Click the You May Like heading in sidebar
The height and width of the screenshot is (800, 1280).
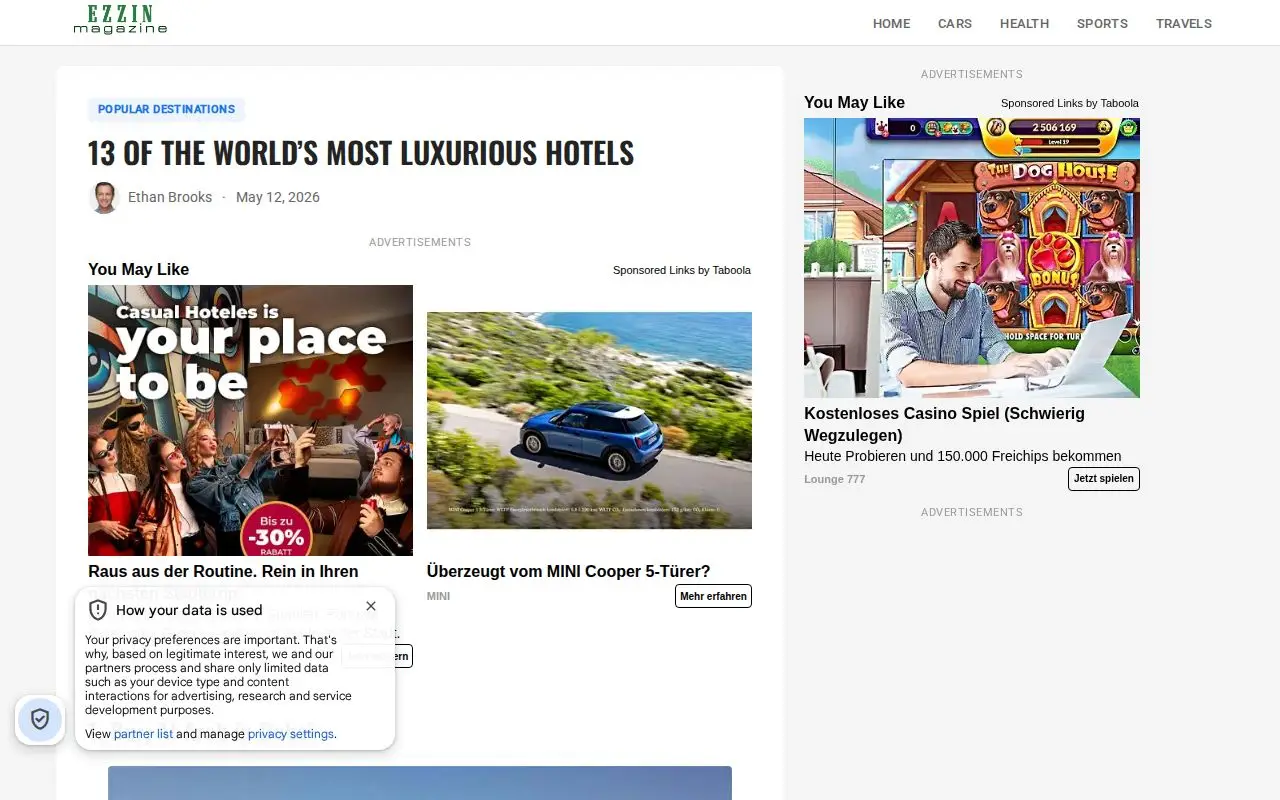(x=854, y=102)
